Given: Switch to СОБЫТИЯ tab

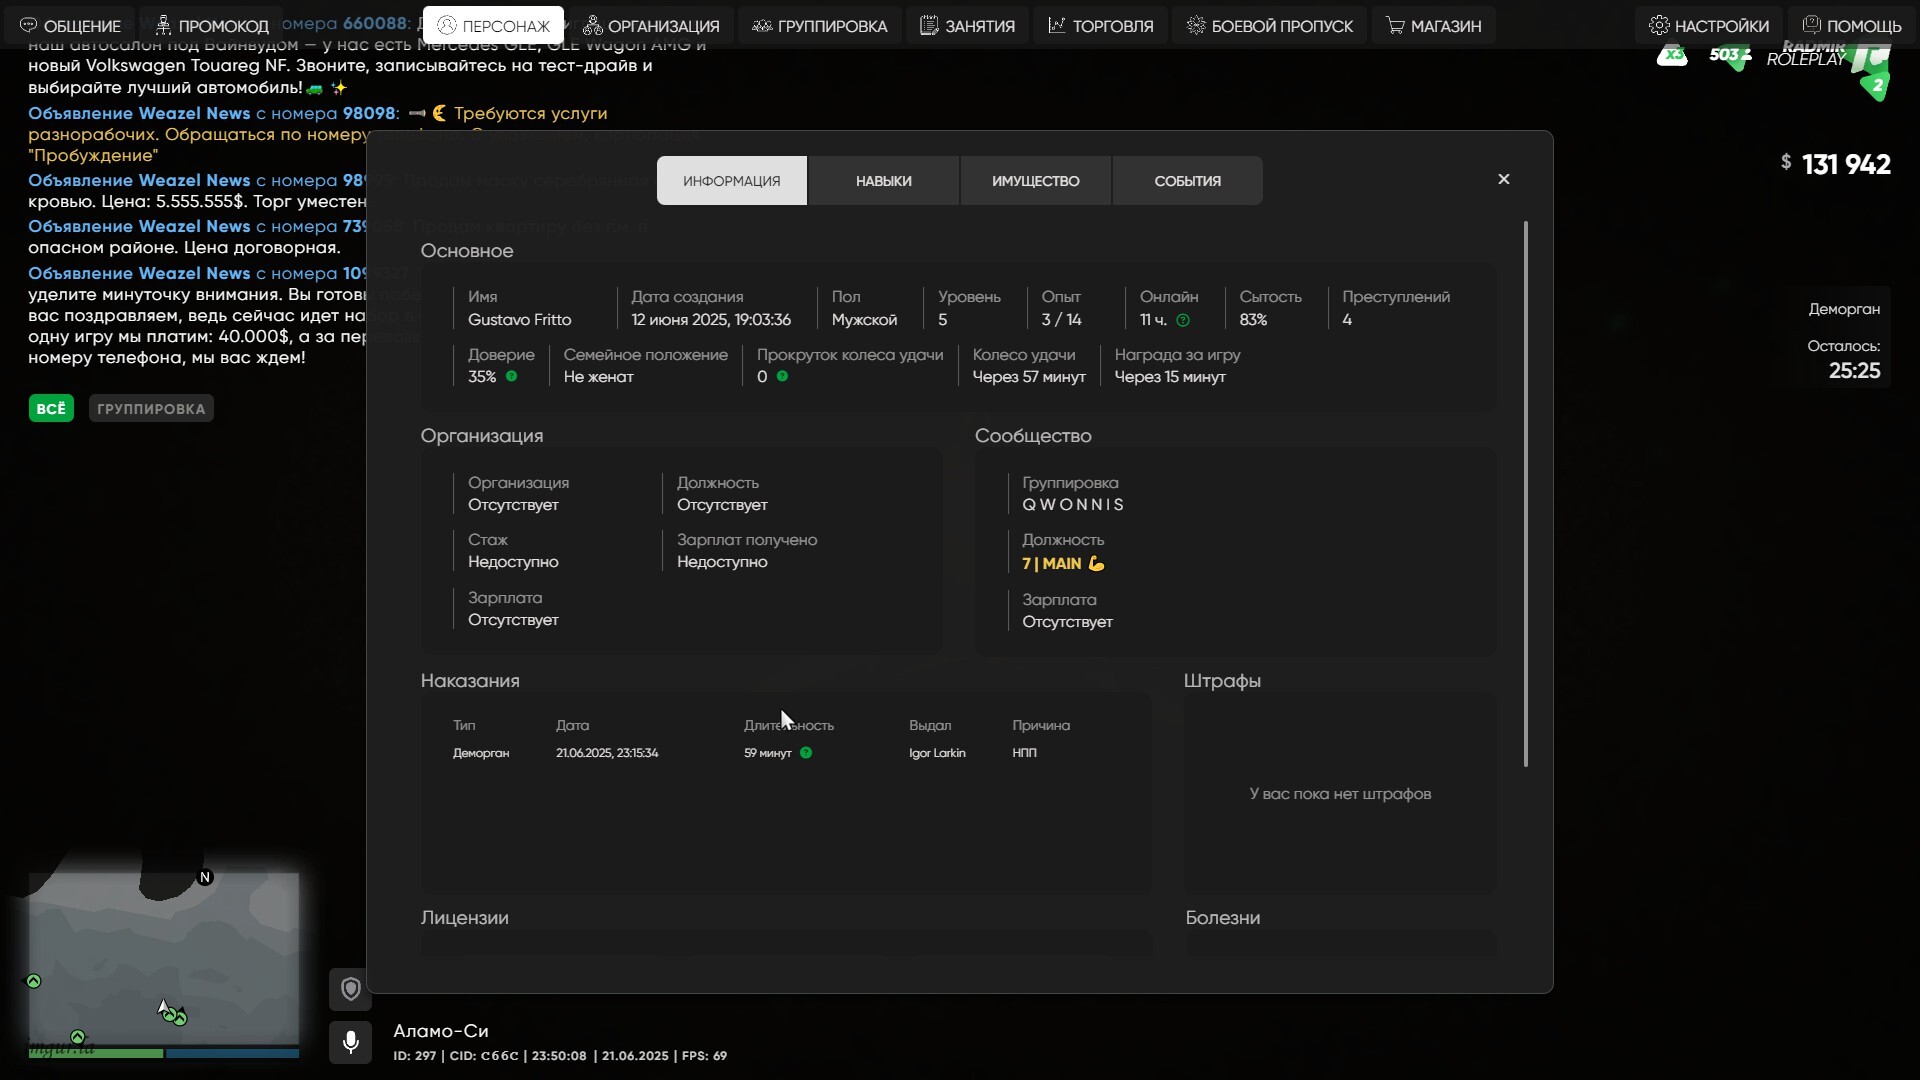Looking at the screenshot, I should (x=1188, y=181).
